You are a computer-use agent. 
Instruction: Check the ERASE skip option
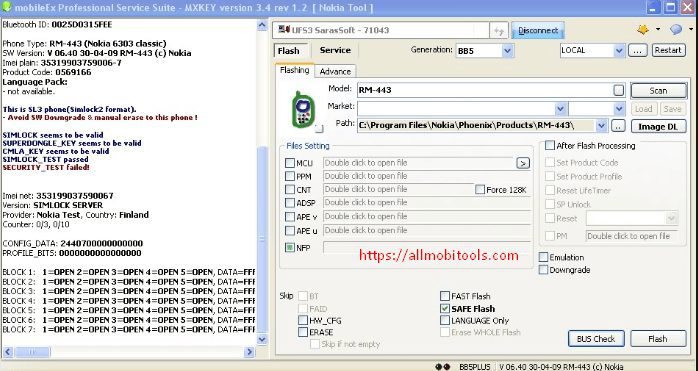(303, 332)
